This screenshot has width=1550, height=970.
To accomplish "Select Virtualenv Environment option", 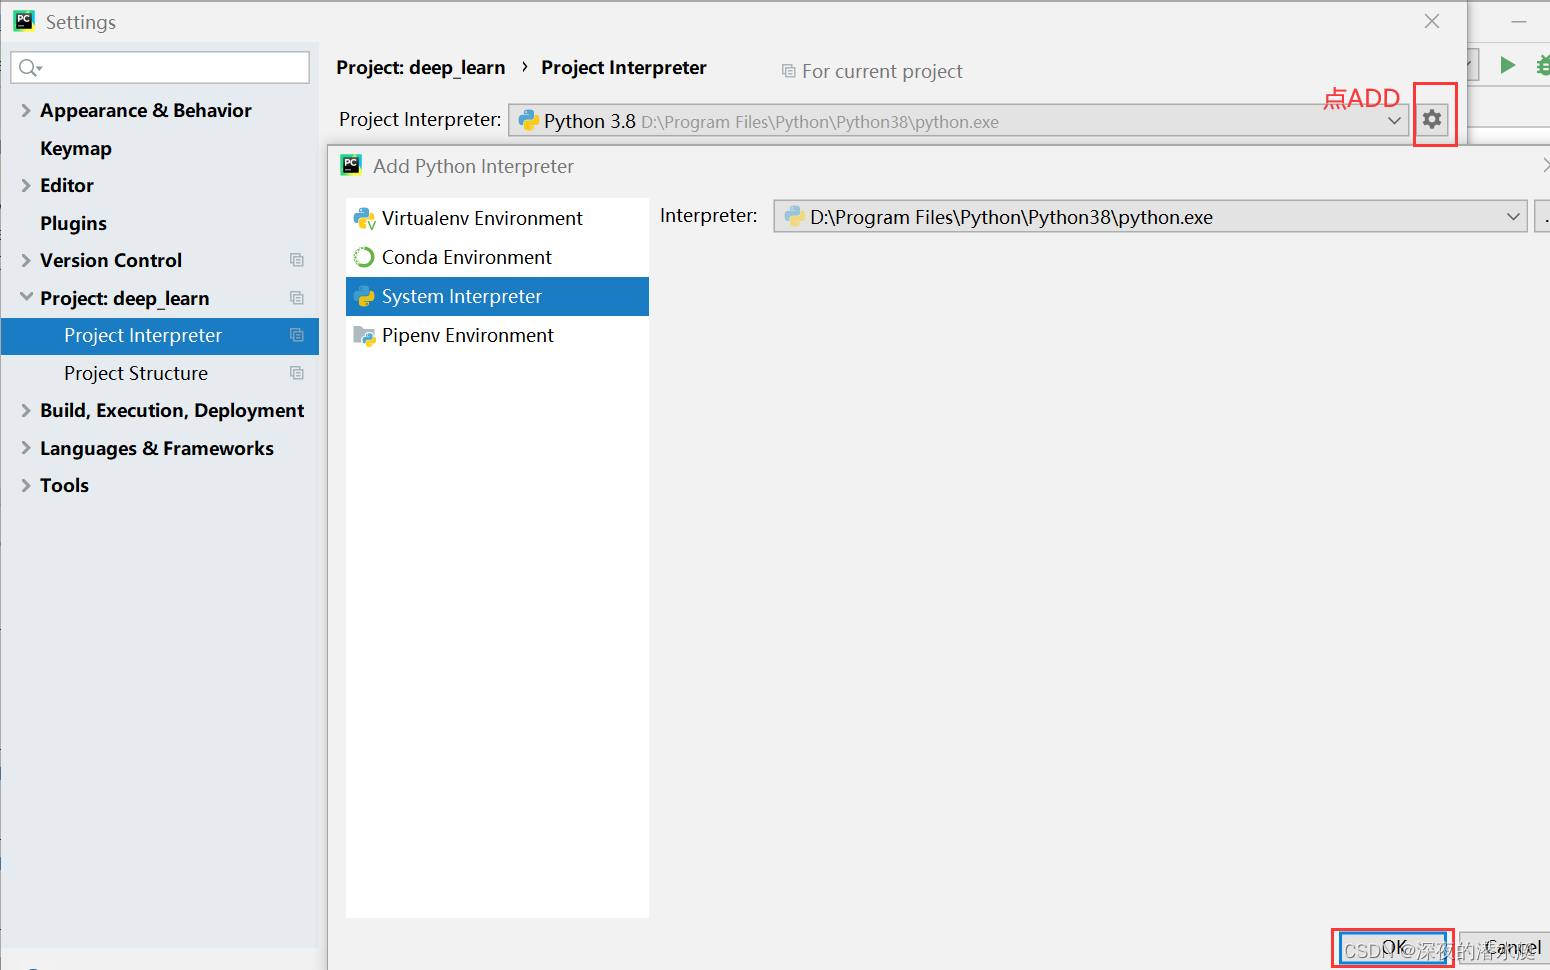I will point(497,218).
